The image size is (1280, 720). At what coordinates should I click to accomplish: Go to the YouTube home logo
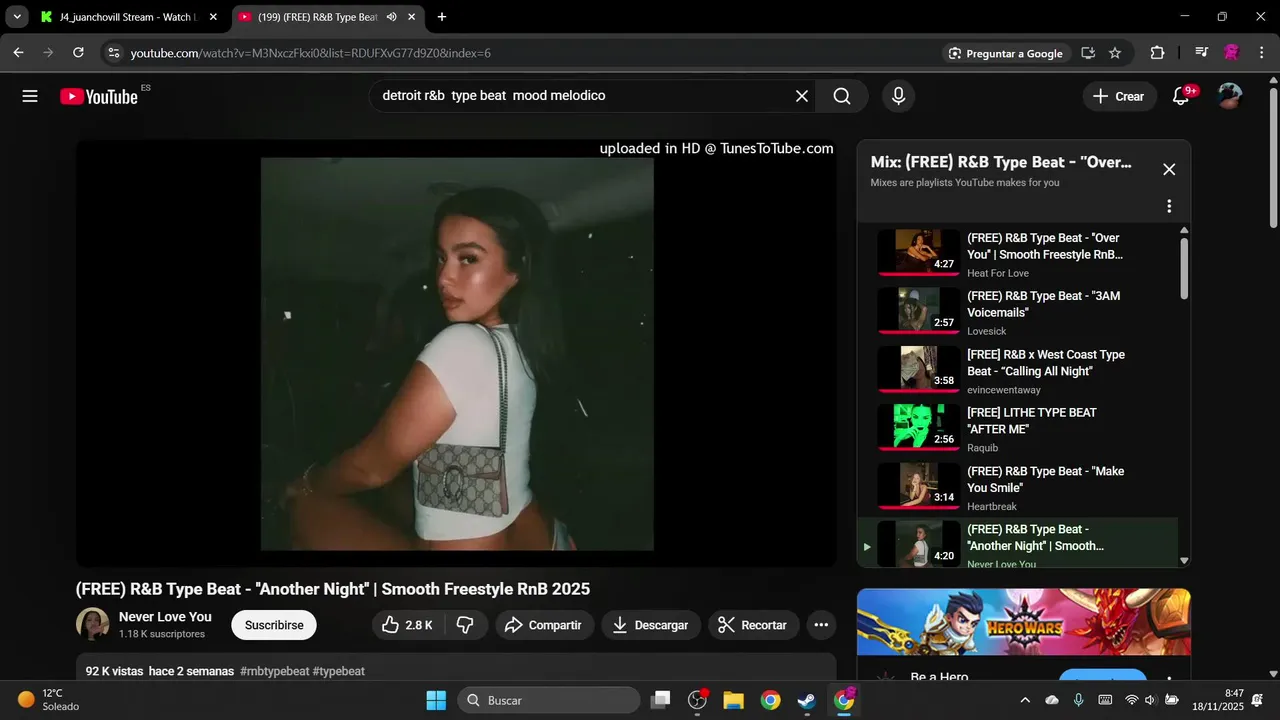coord(98,96)
